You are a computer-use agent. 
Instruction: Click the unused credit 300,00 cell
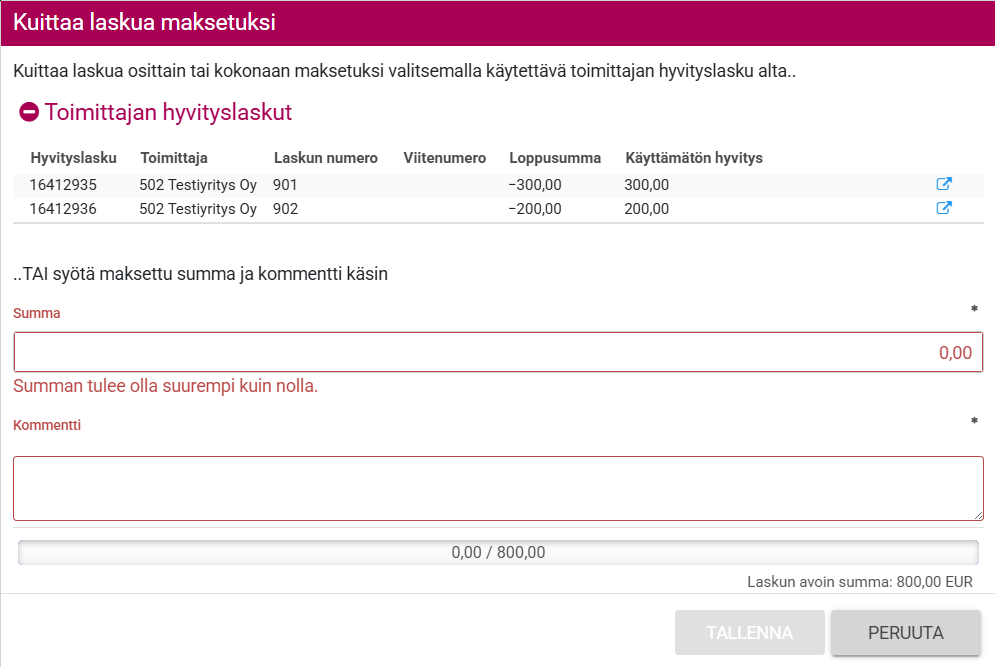646,185
